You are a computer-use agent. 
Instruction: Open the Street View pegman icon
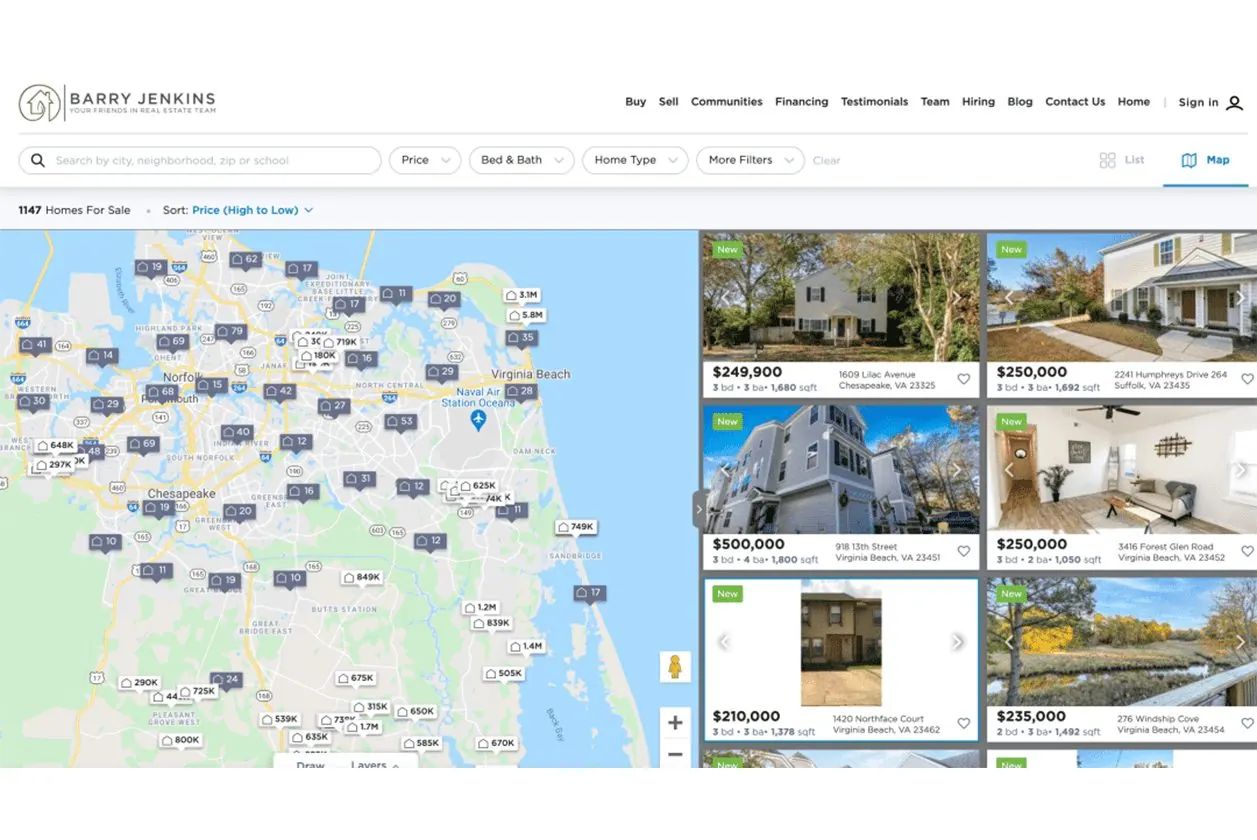[675, 667]
